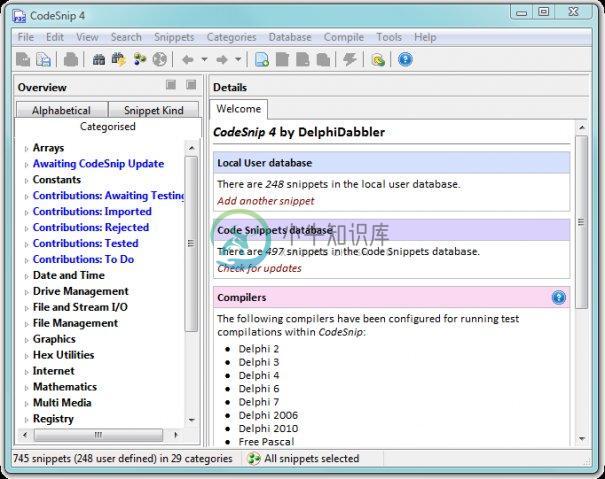605x479 pixels.
Task: Switch to the Alphabetical tab
Action: [x=62, y=110]
